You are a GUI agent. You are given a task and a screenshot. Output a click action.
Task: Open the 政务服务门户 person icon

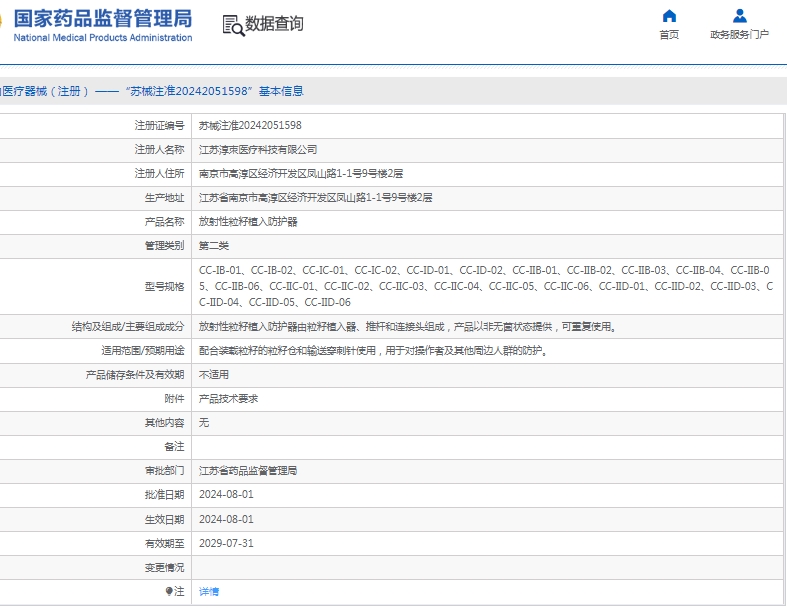tap(739, 16)
